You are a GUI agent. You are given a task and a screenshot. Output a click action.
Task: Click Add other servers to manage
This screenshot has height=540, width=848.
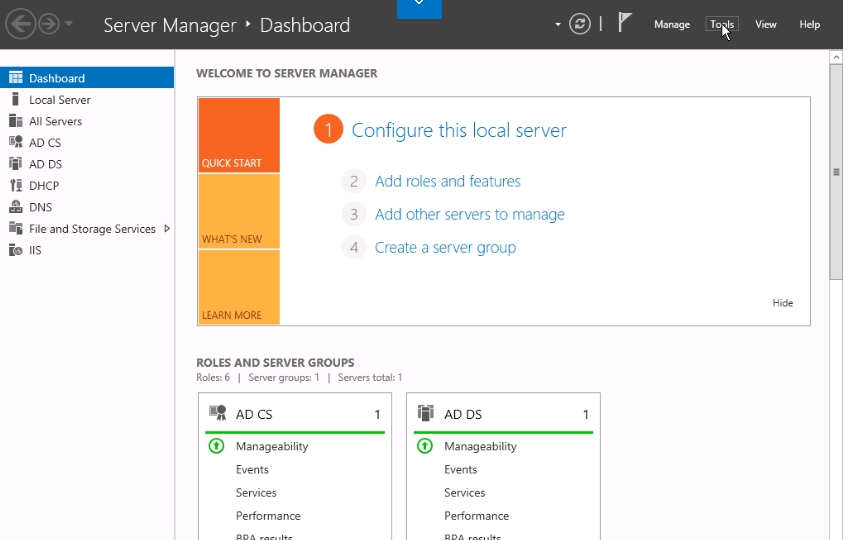pyautogui.click(x=469, y=214)
